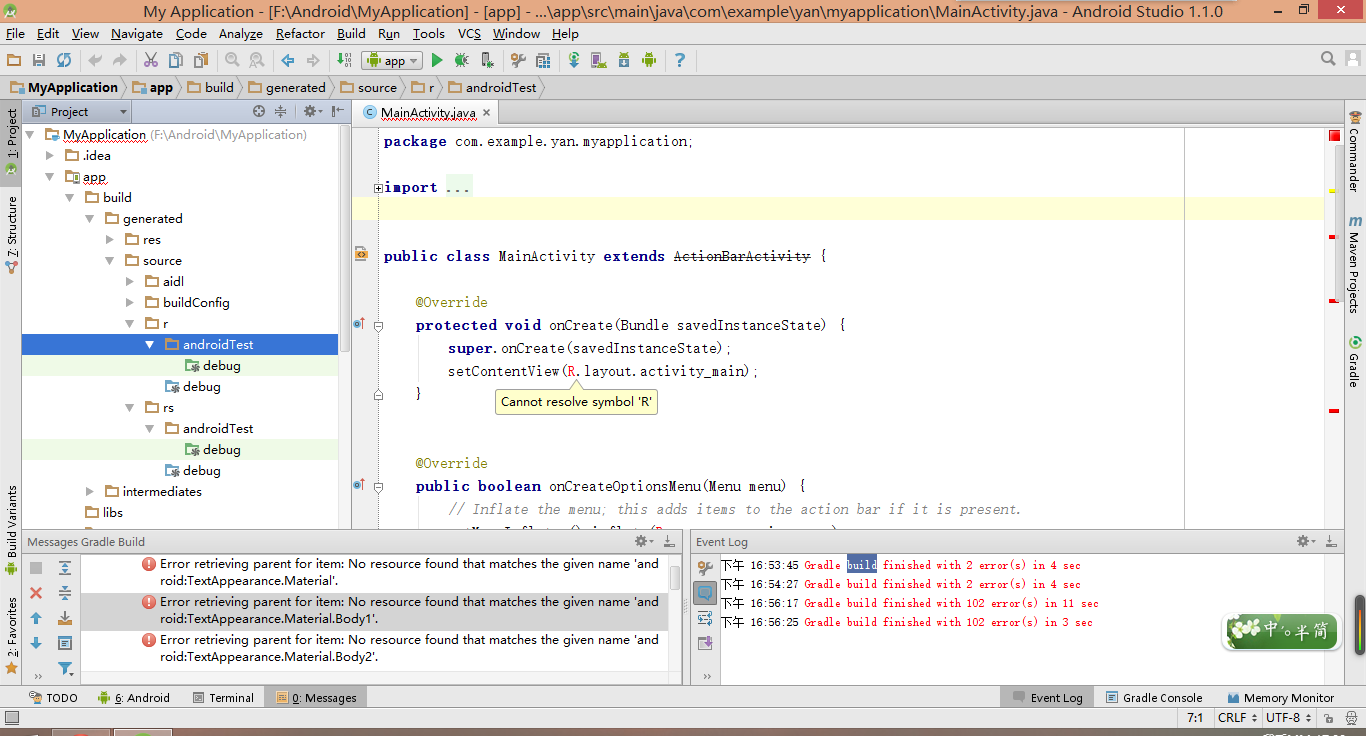The image size is (1366, 736).
Task: Open the Android Device Monitor icon
Action: (648, 61)
